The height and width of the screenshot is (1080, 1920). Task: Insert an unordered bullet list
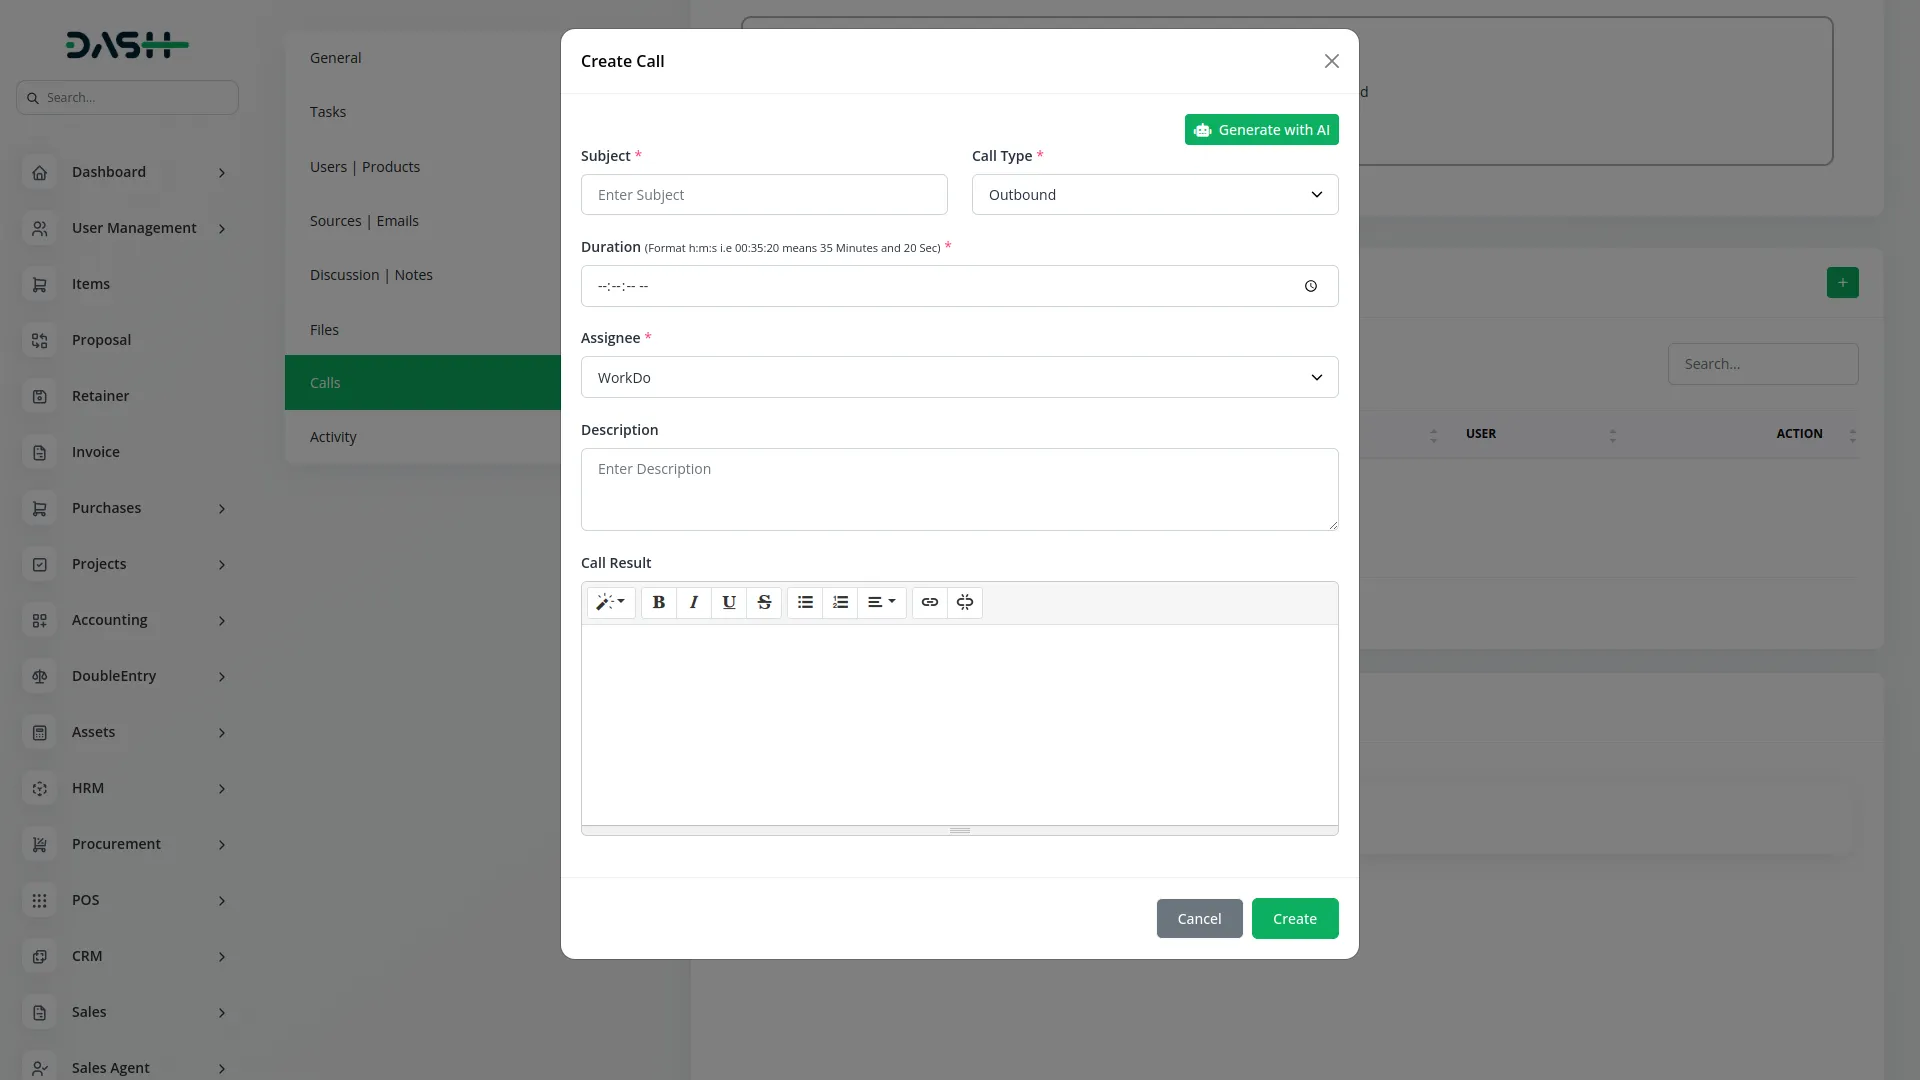(x=805, y=602)
